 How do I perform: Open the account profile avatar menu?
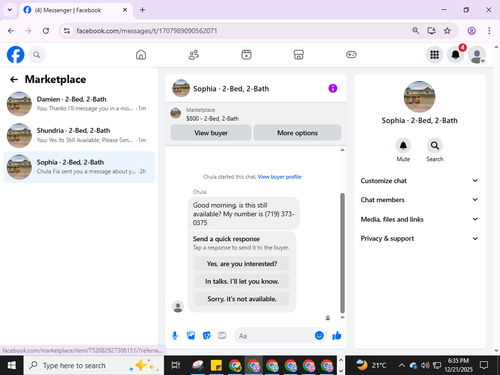(477, 55)
